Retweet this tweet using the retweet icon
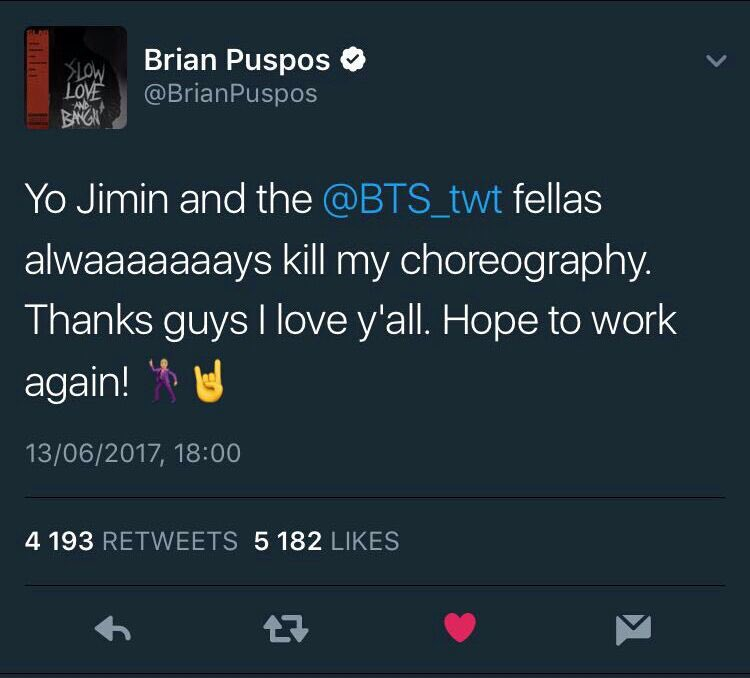This screenshot has height=678, width=750. point(286,628)
